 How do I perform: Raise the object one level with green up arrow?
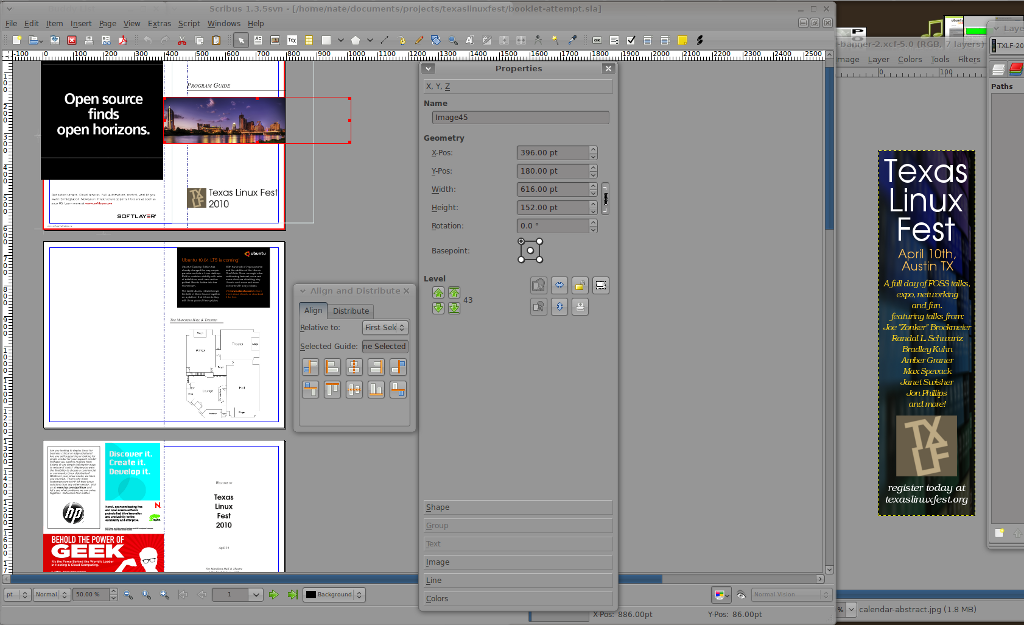[438, 292]
